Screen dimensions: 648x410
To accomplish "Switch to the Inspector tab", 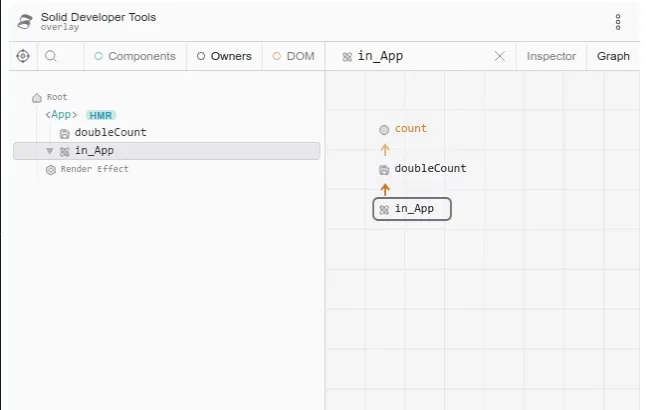I will (551, 56).
